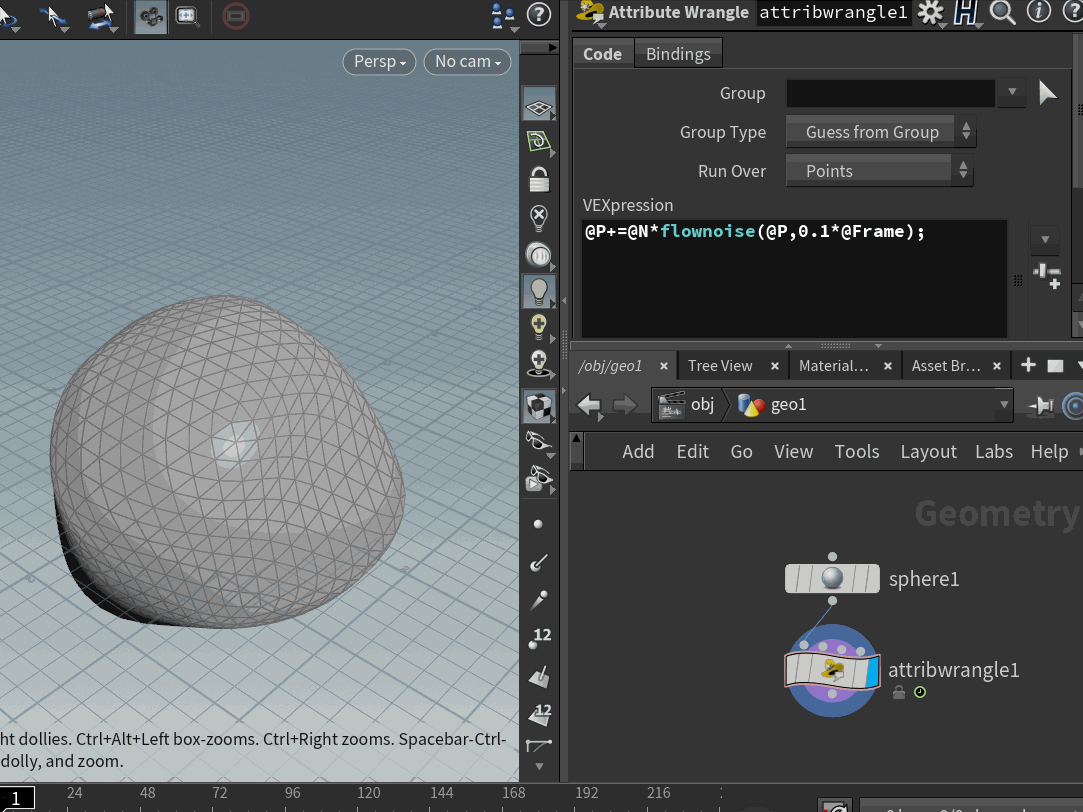Click the gear icon in parameter header
This screenshot has height=812, width=1083.
point(930,13)
